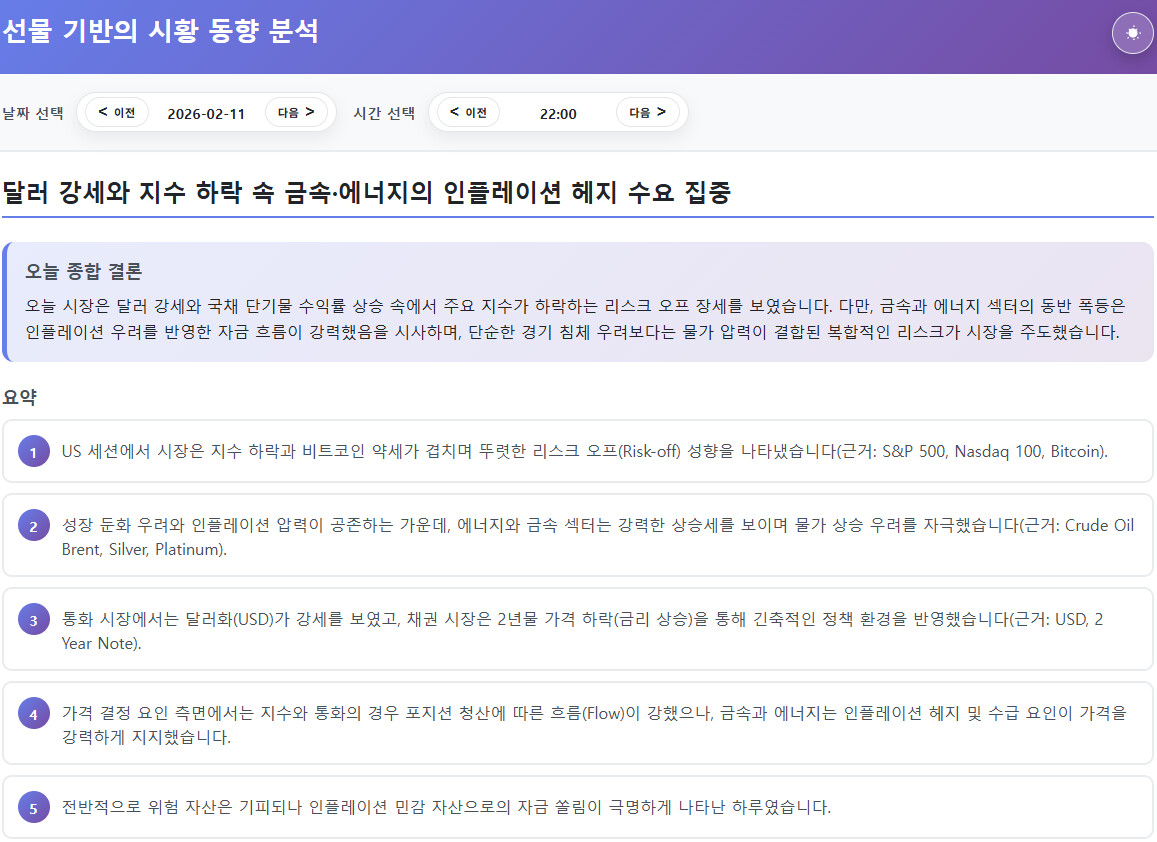Click the 22:00 time value
1157x842 pixels.
[558, 113]
